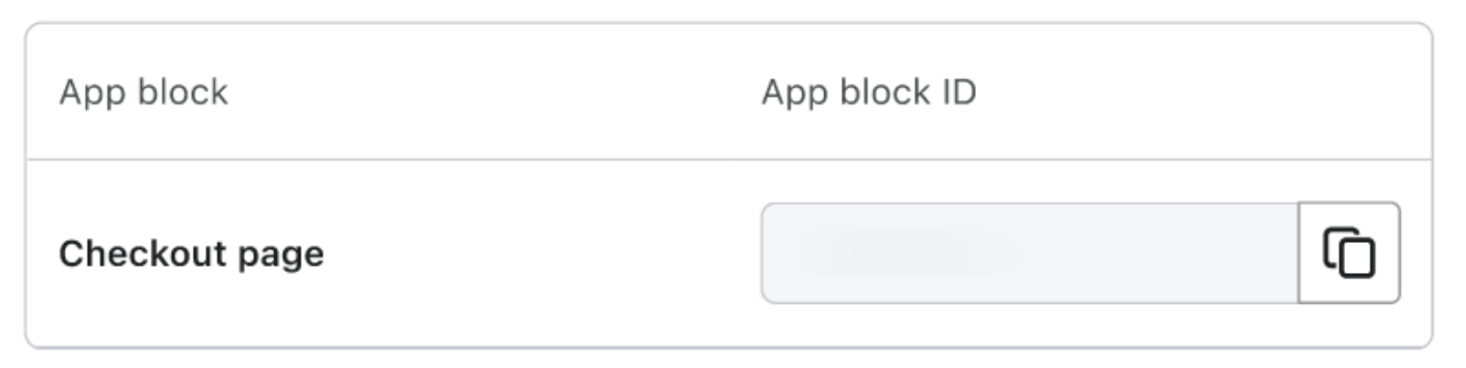Click the App block heading text
1466x368 pixels.
pyautogui.click(x=143, y=92)
